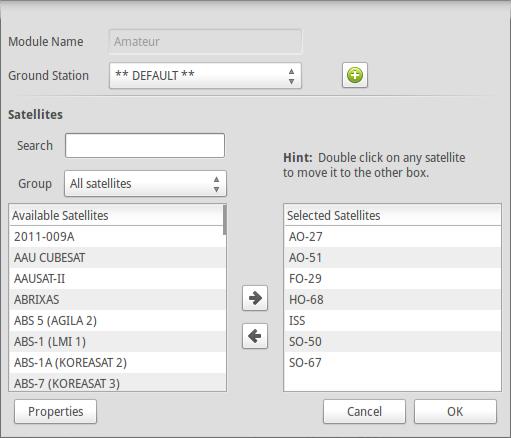This screenshot has height=438, width=511.
Task: Click the right arrow to add satellite
Action: 255,298
